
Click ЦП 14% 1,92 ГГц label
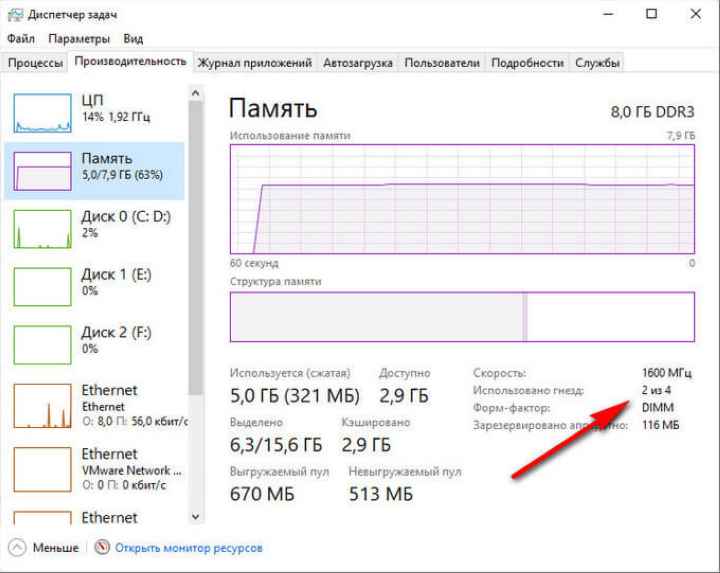click(x=116, y=108)
